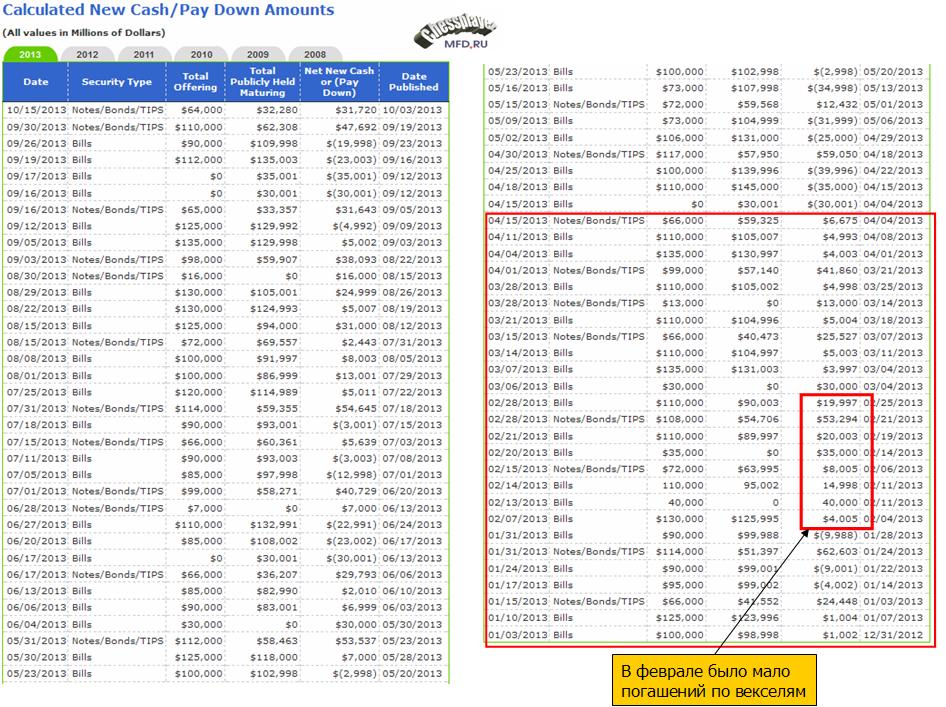Click Net New Cash or (Pay Down) header
Image resolution: width=946 pixels, height=707 pixels.
pyautogui.click(x=339, y=82)
